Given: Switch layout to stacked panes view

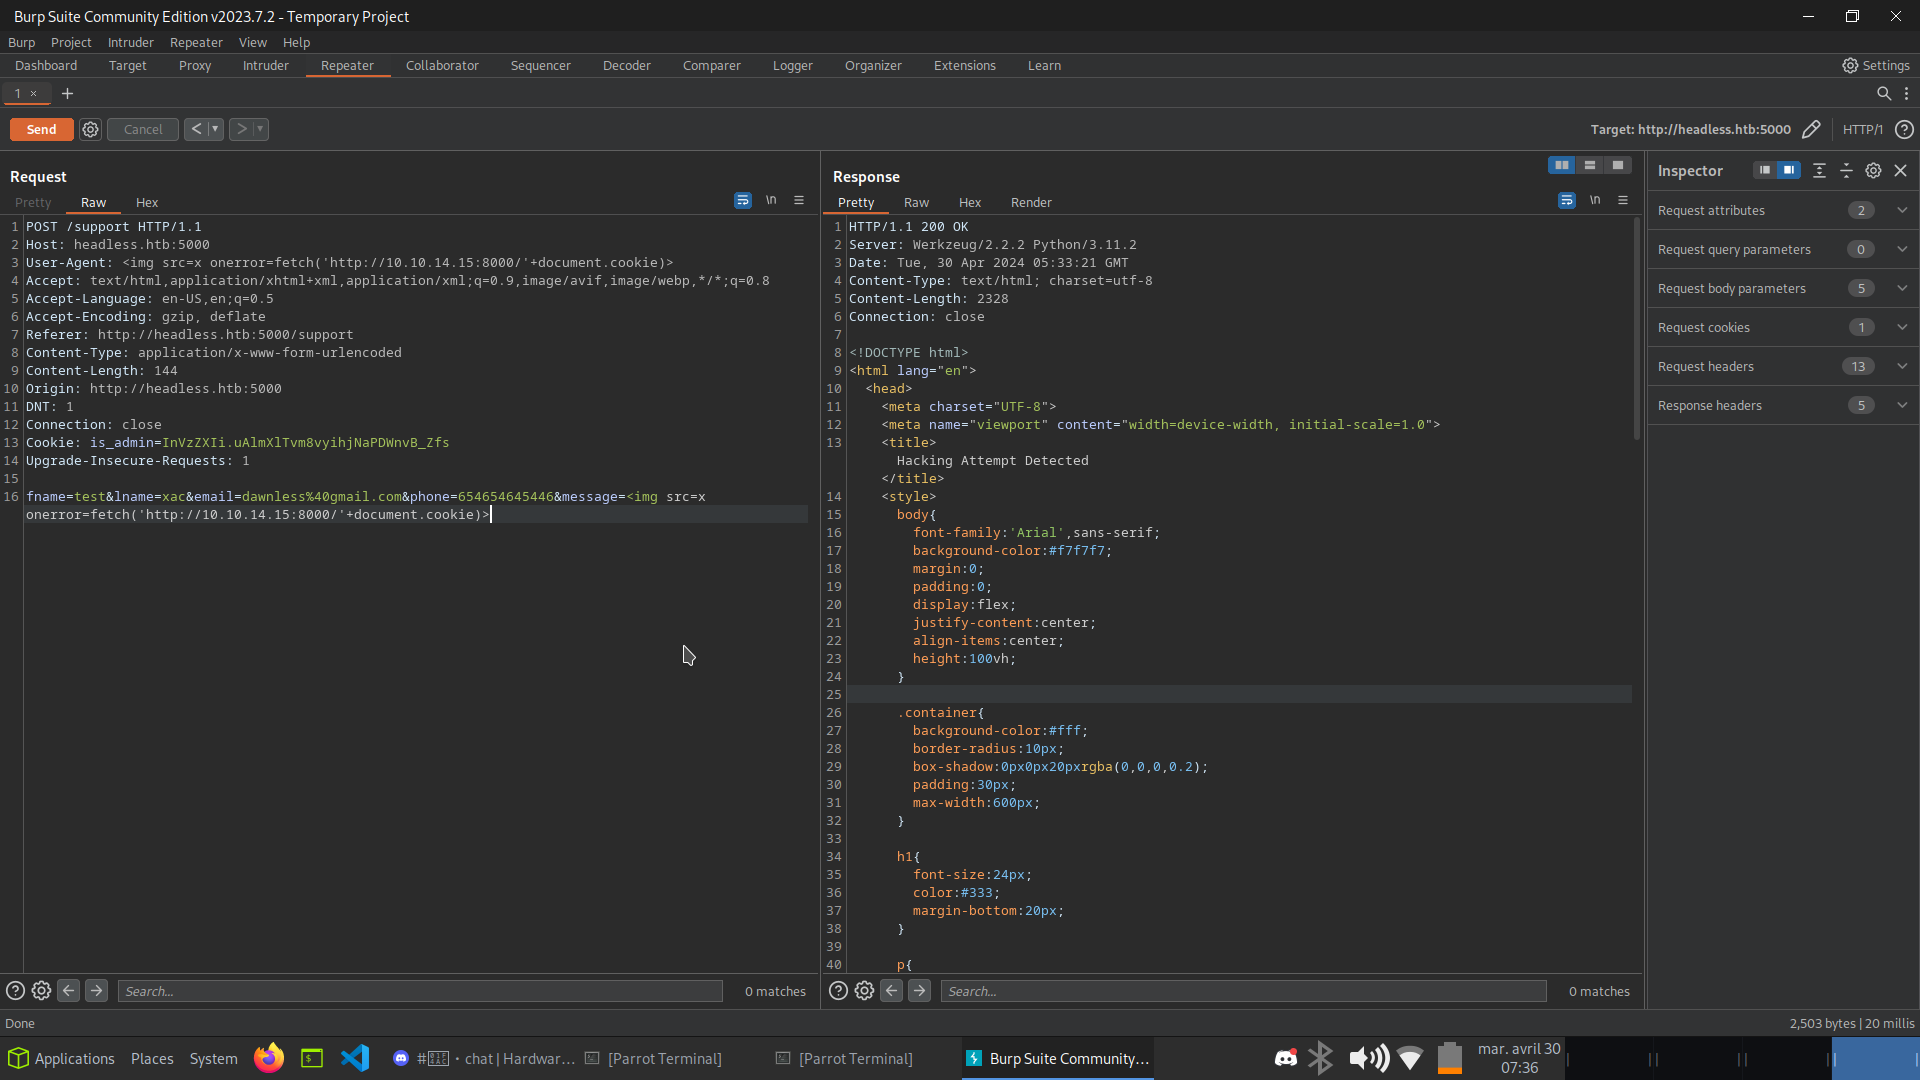Looking at the screenshot, I should coord(1589,165).
